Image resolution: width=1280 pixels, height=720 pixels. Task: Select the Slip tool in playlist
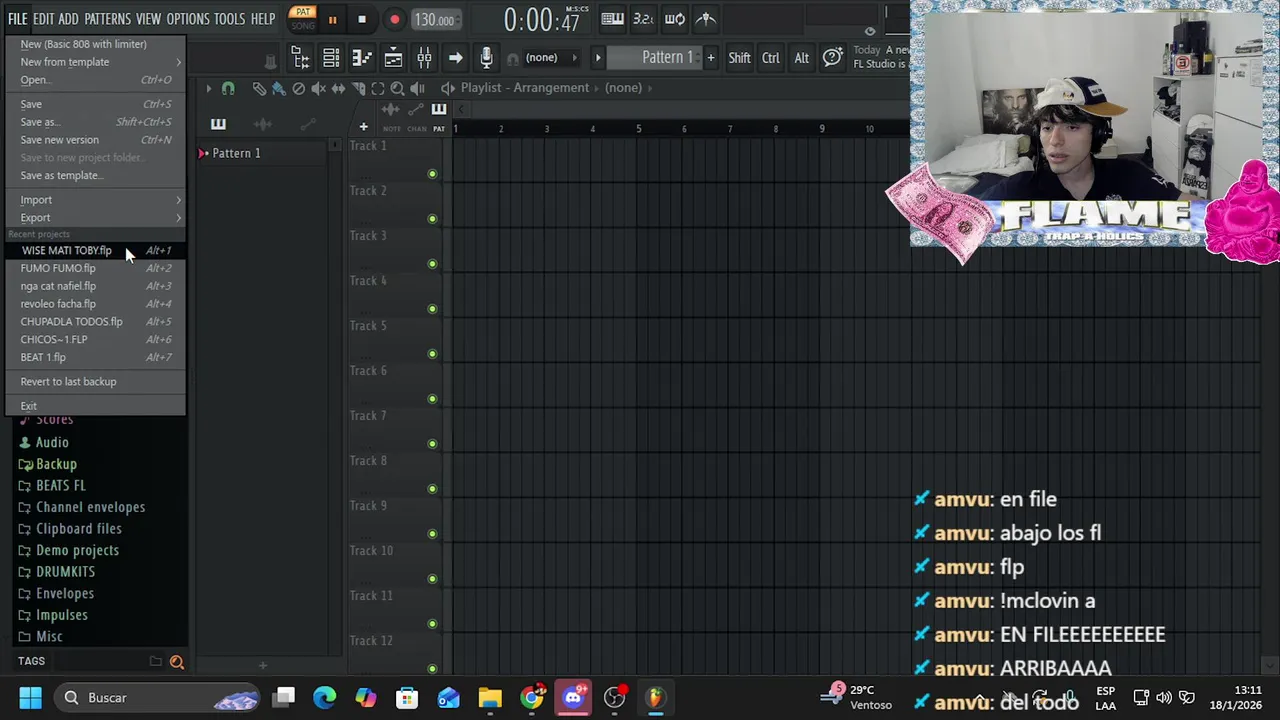338,88
